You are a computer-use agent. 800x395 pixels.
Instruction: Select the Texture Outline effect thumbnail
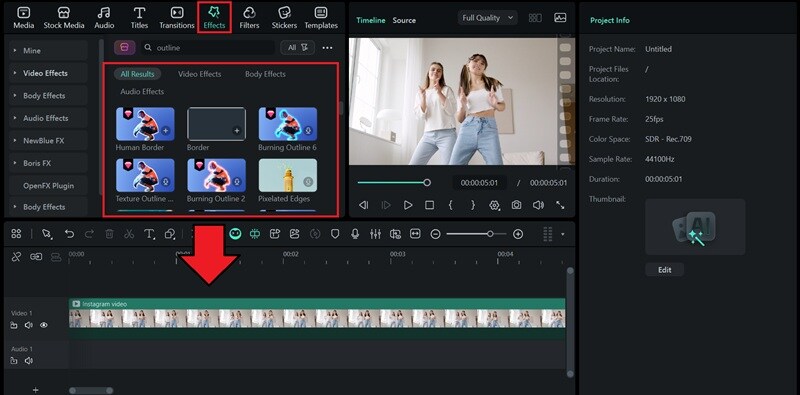145,175
